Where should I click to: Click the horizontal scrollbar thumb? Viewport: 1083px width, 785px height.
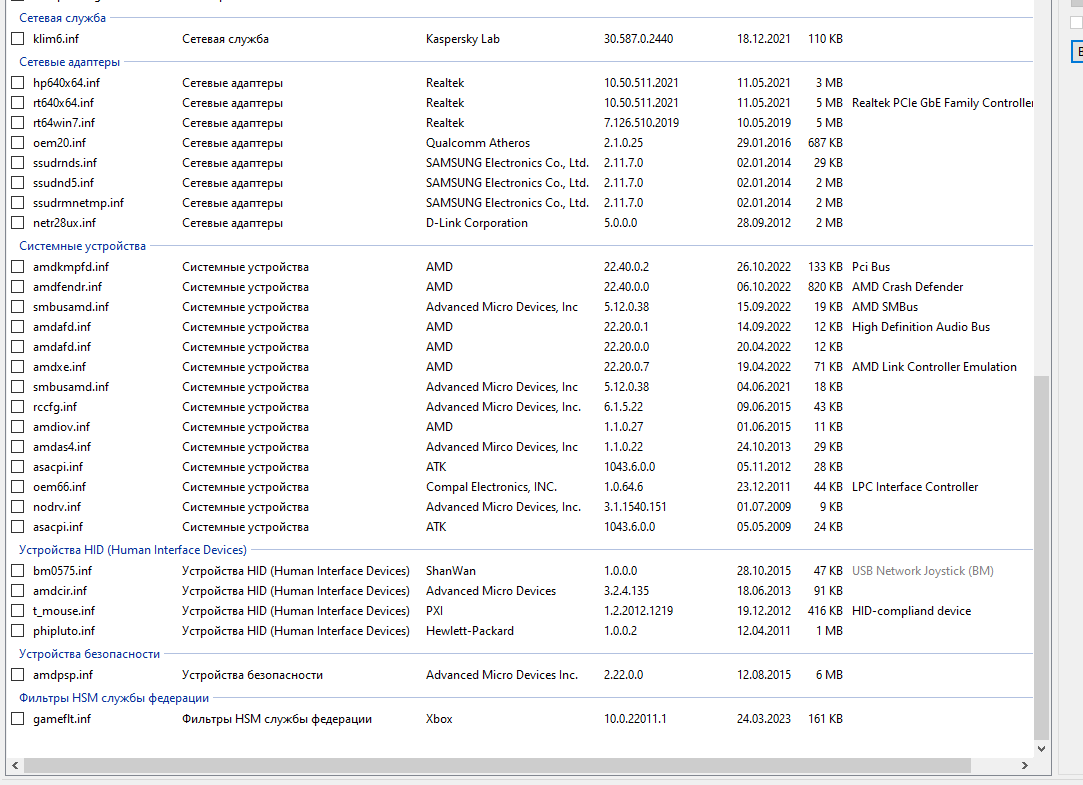click(497, 766)
